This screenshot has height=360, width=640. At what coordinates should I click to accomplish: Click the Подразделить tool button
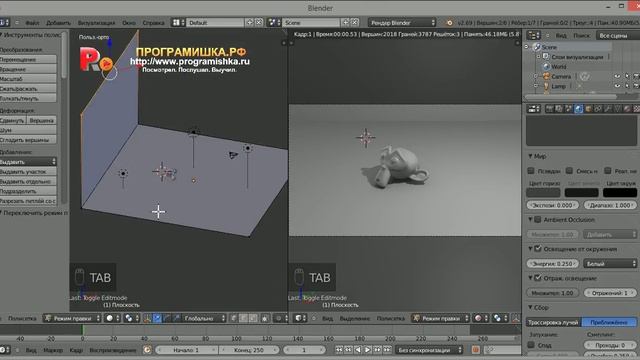coord(28,191)
